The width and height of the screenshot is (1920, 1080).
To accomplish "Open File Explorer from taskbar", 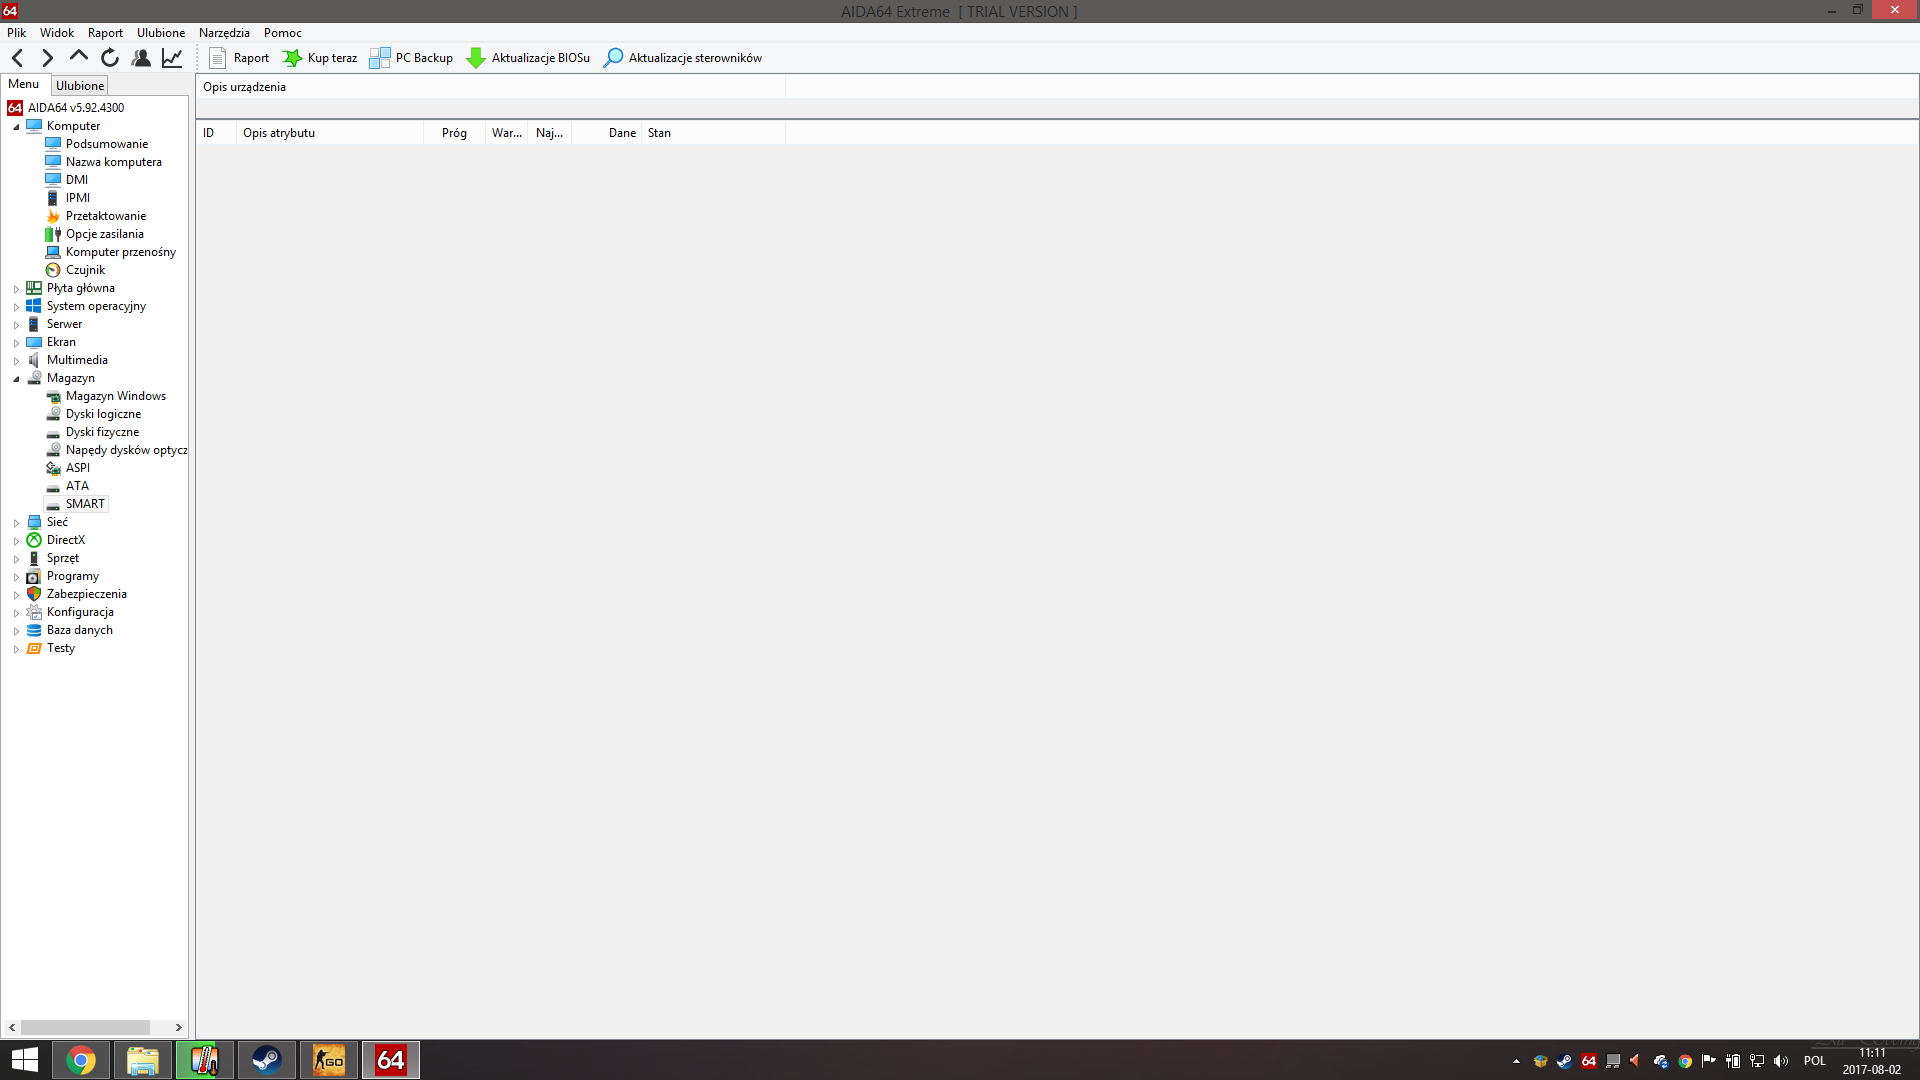I will (x=142, y=1060).
